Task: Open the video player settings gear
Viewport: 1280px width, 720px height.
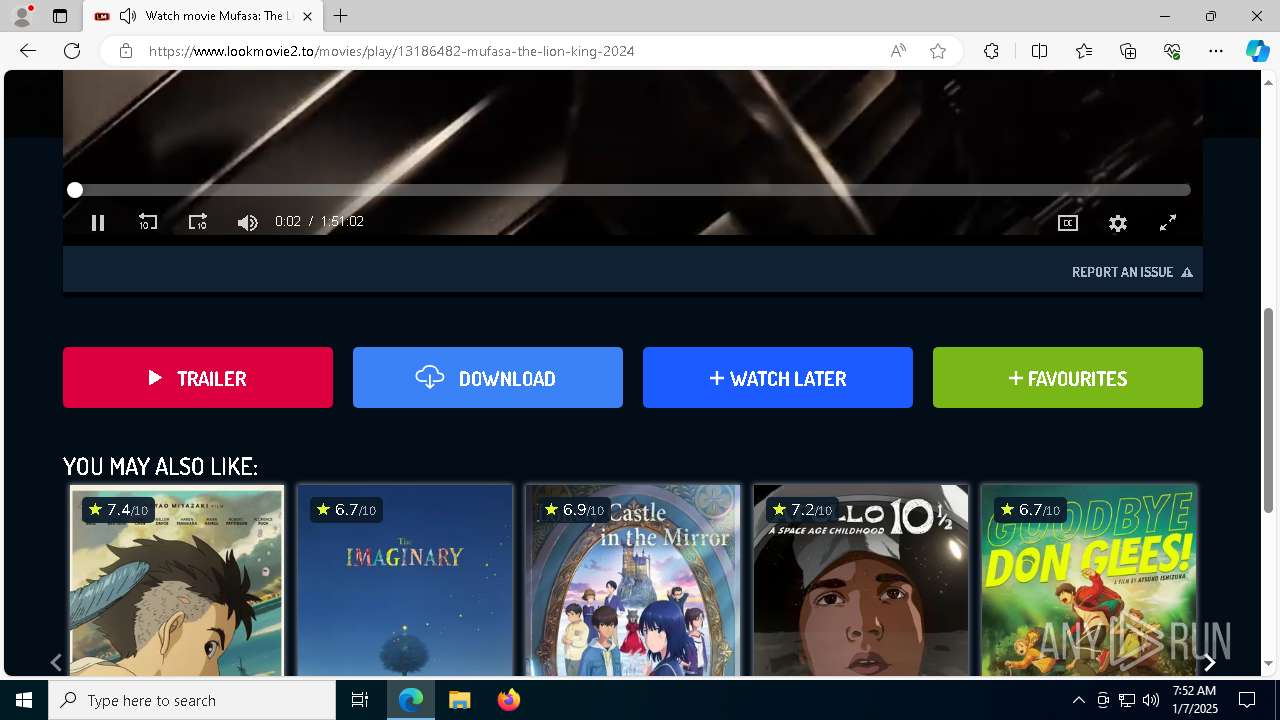Action: click(1118, 223)
